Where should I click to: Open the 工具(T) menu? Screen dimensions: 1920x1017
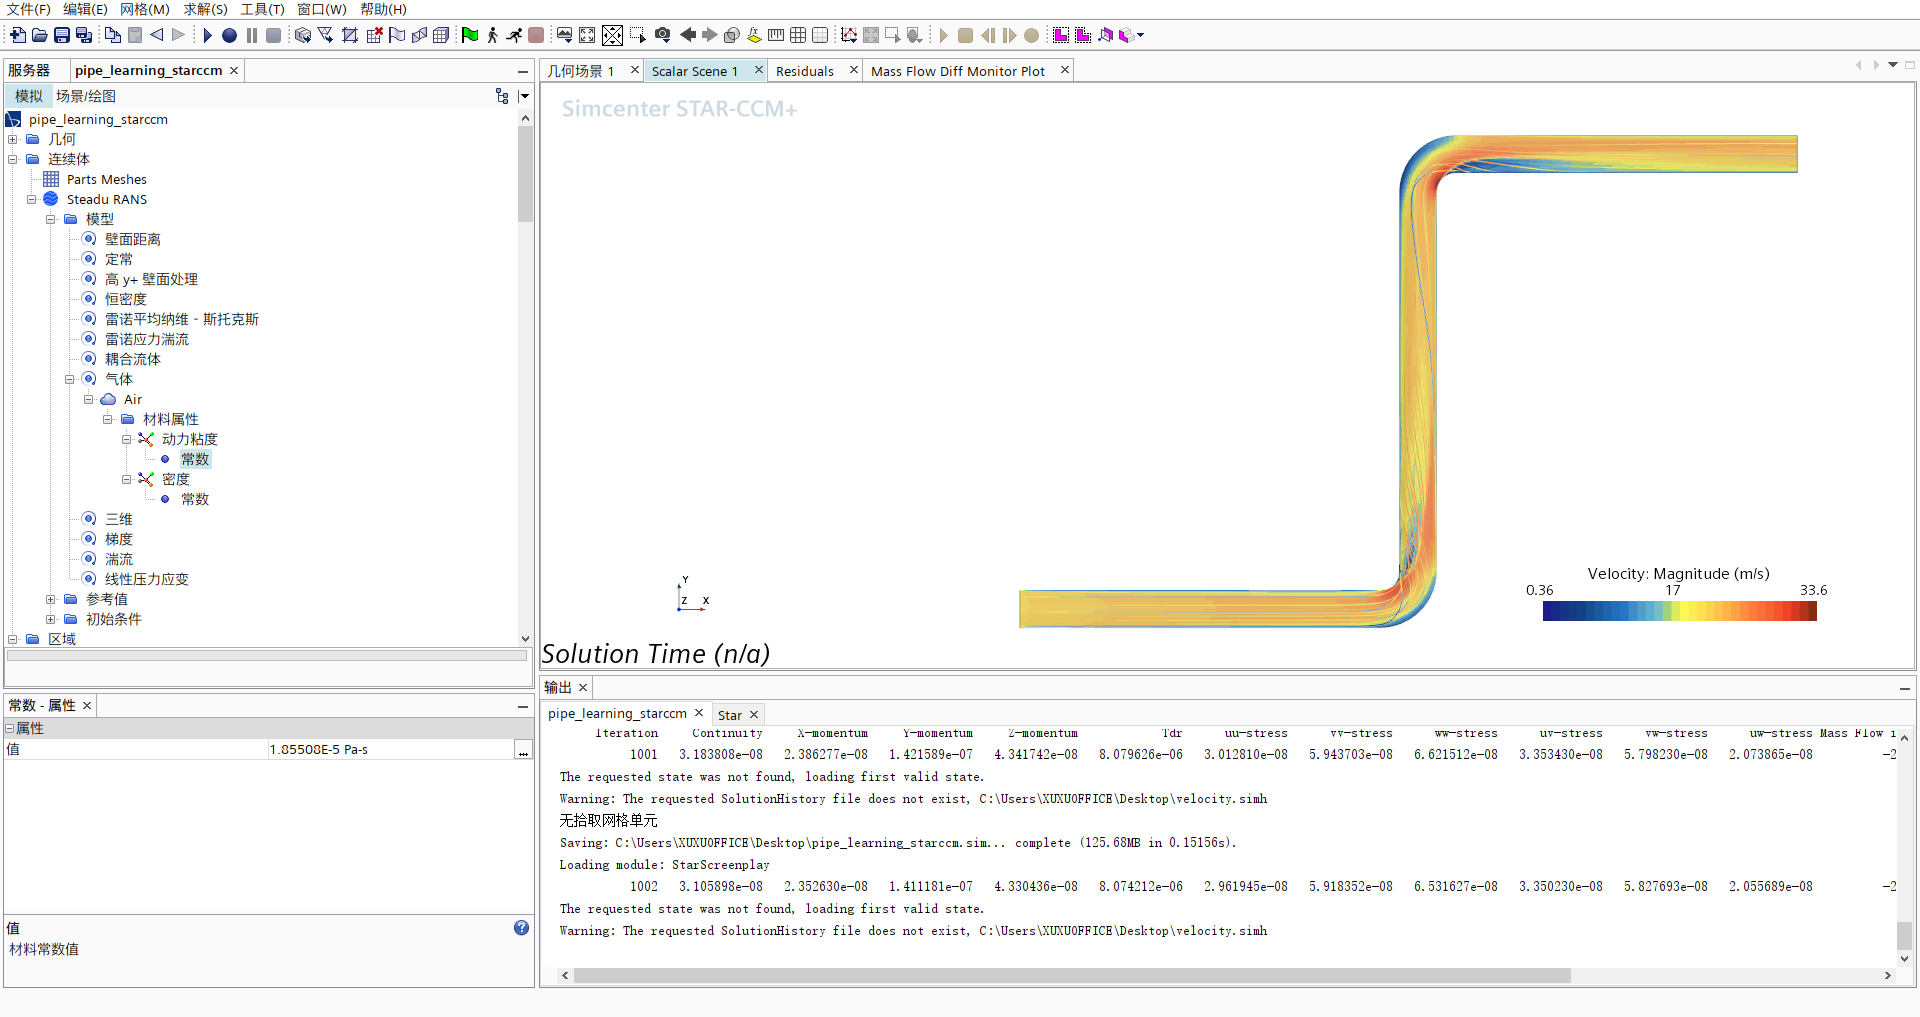pos(262,9)
